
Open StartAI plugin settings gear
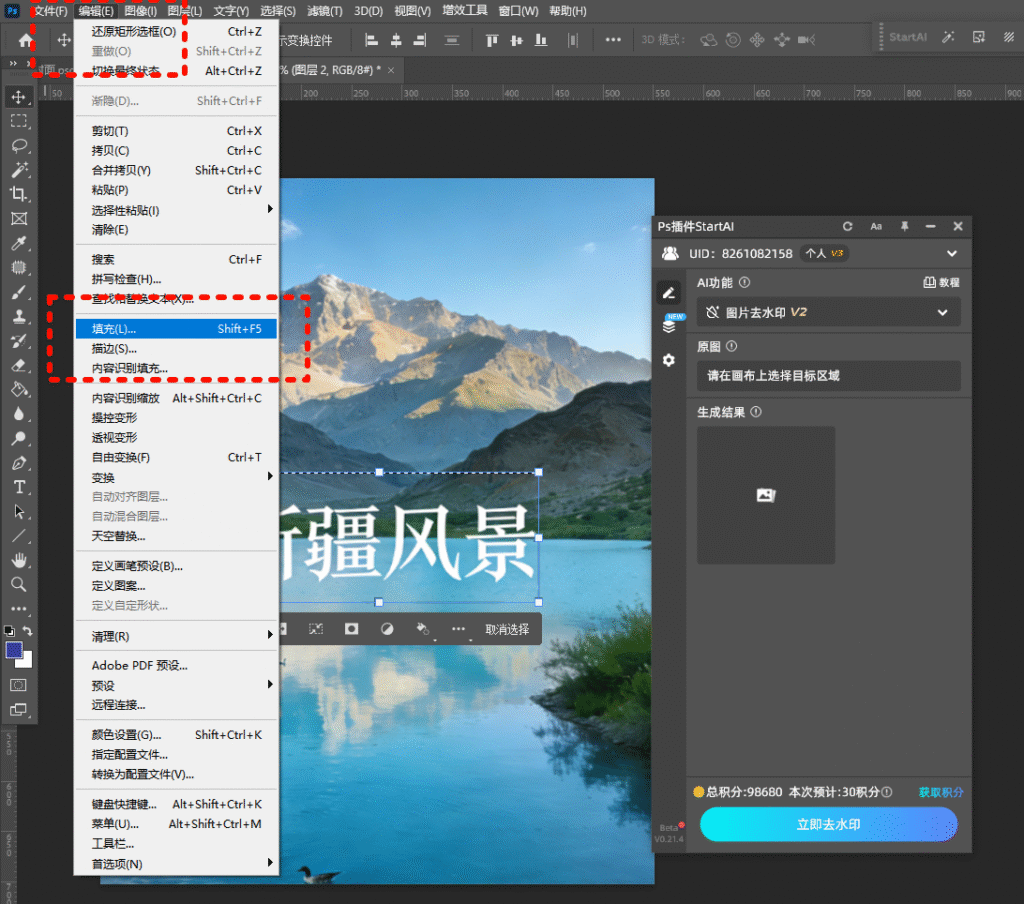point(669,360)
